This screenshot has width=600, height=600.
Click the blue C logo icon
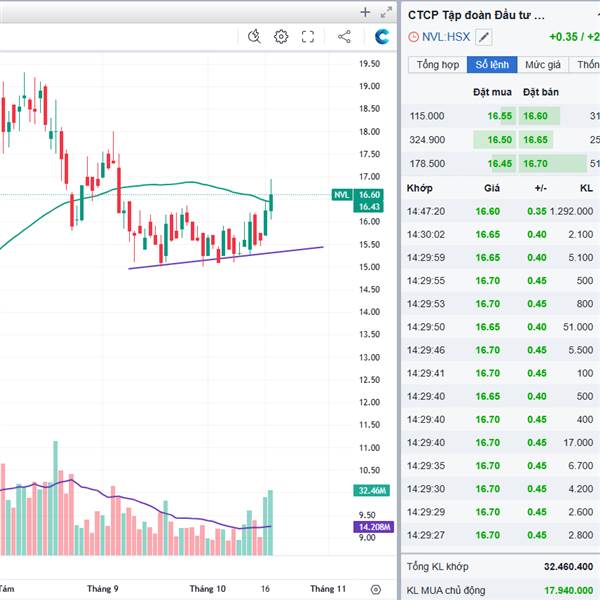[381, 37]
